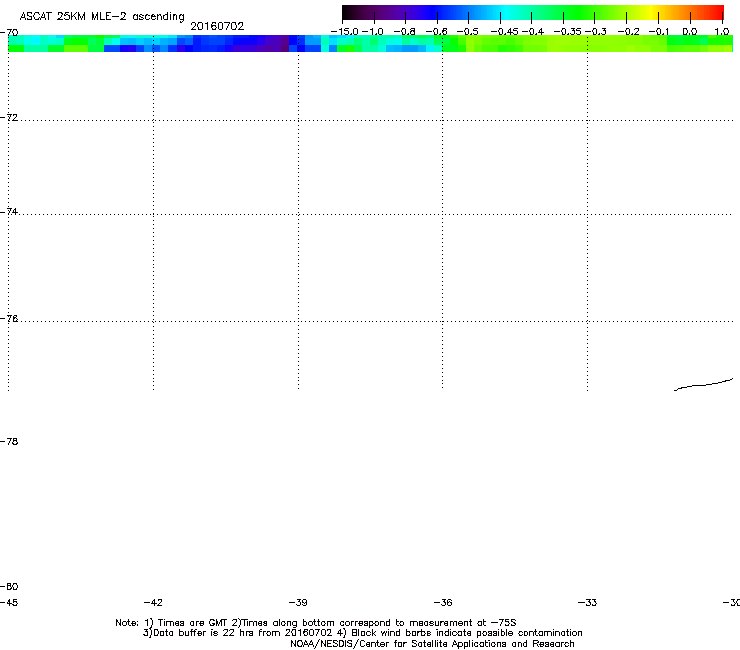Click the colorbar label -0.8
Screen dimensions: 740x650
tap(404, 32)
